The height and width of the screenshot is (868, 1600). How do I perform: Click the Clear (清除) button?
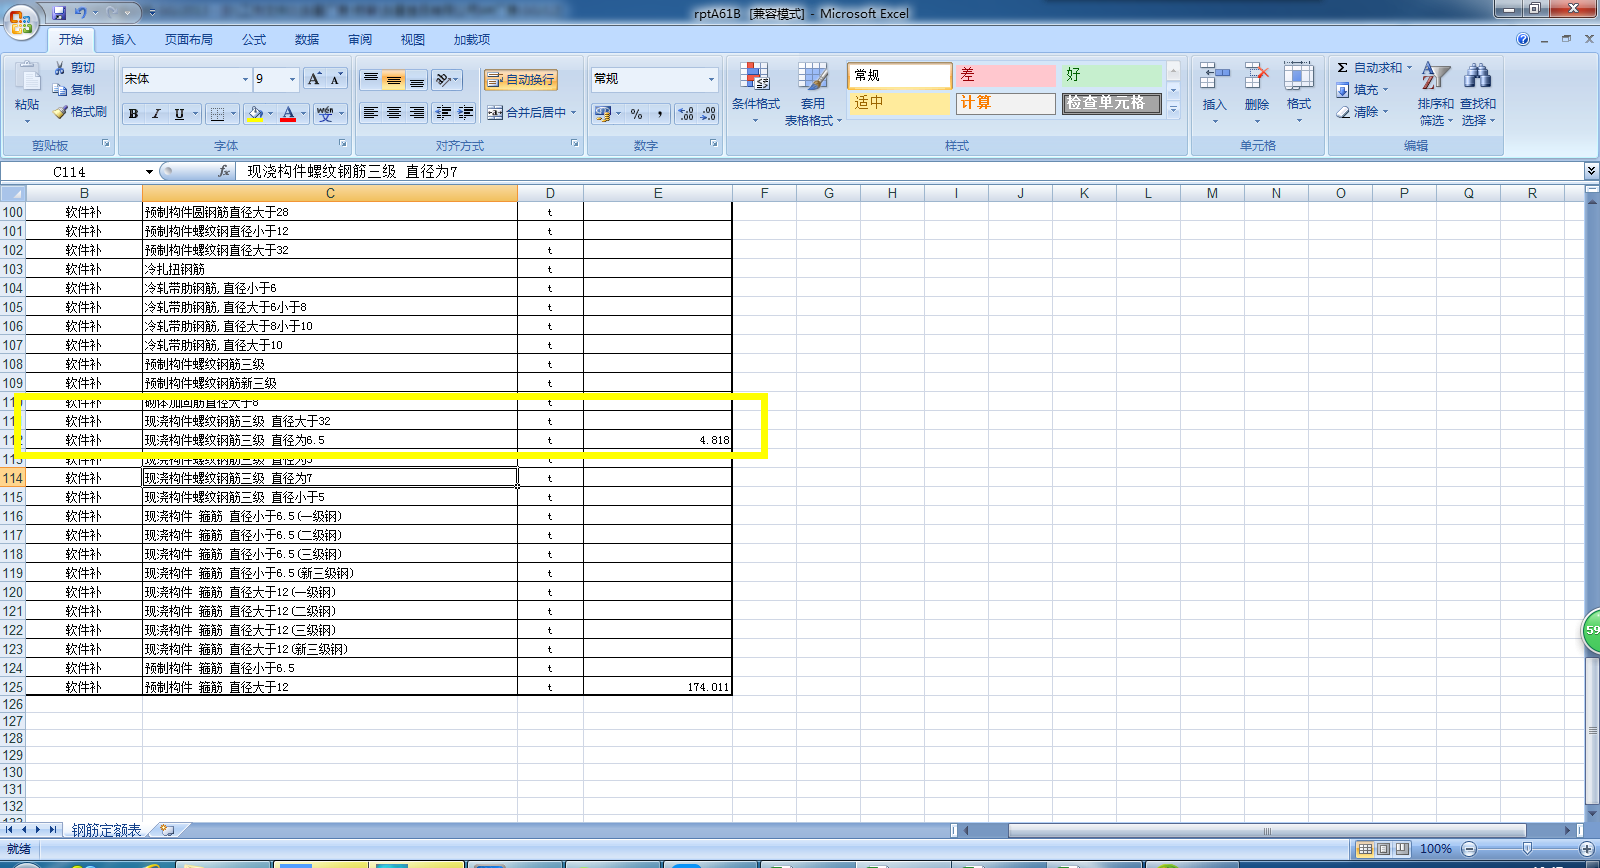(x=1362, y=112)
